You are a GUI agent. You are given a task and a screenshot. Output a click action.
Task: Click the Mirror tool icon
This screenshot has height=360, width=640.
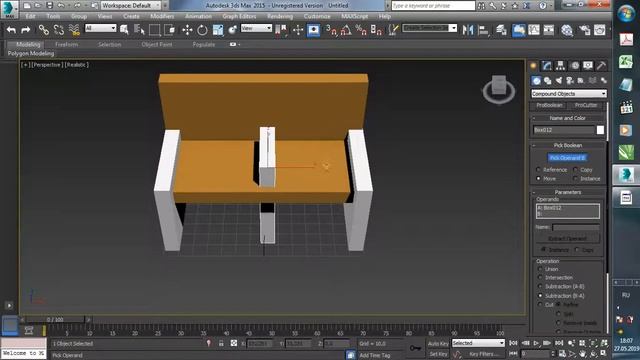(468, 30)
